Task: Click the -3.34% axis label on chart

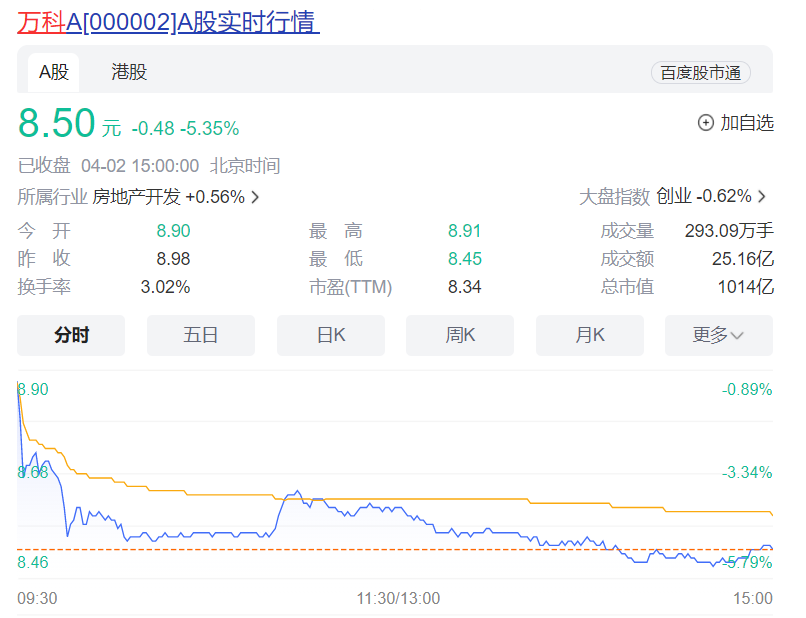Action: pos(747,472)
